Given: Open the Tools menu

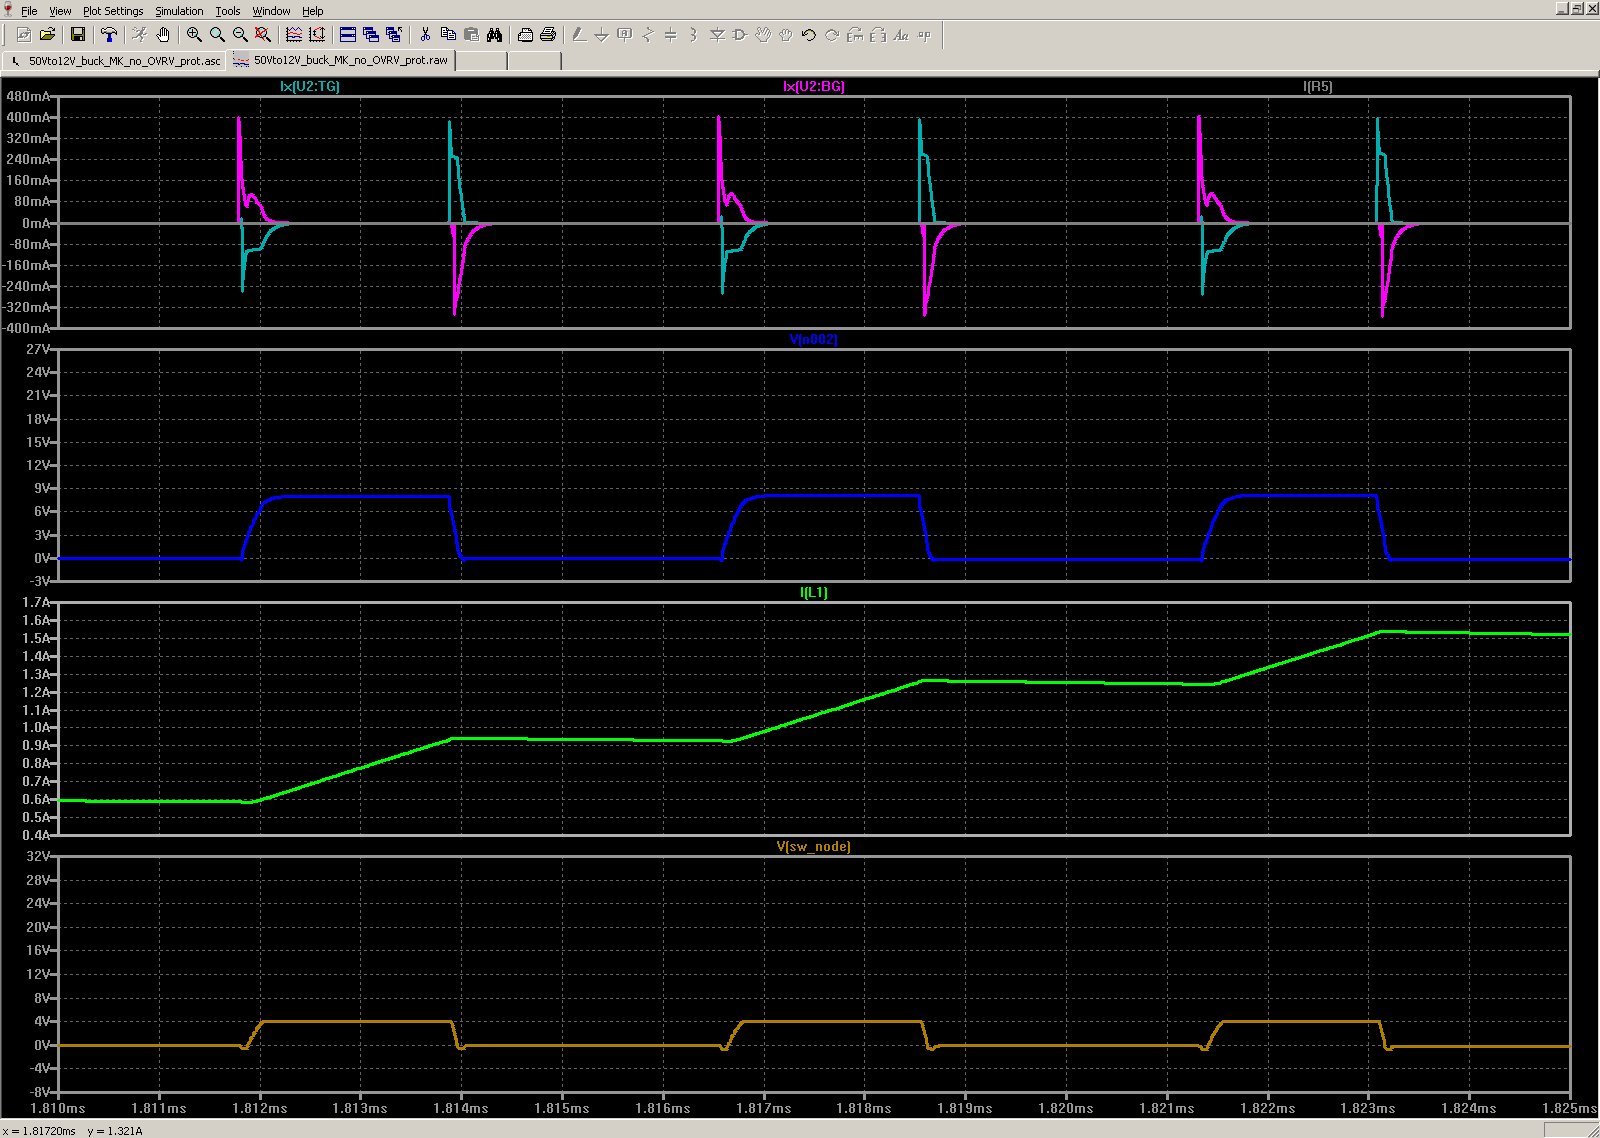Looking at the screenshot, I should click(228, 11).
